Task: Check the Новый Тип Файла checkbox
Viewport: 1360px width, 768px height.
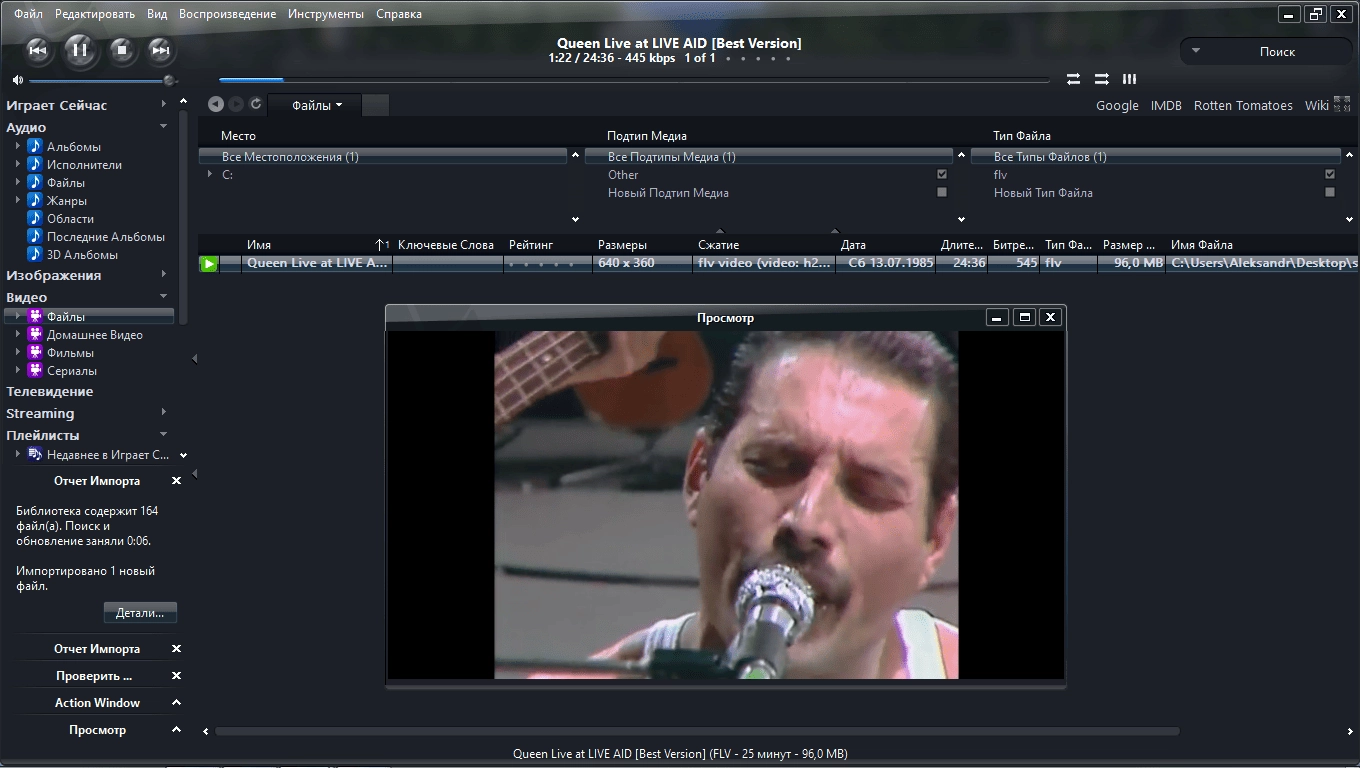Action: click(1330, 193)
